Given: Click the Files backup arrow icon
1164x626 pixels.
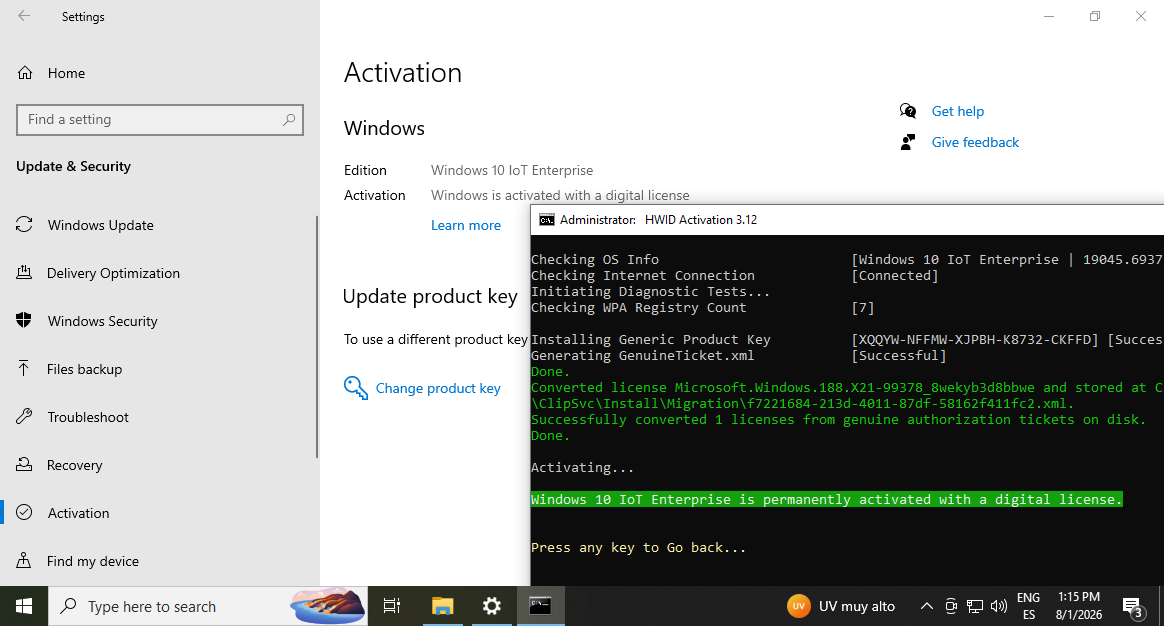Looking at the screenshot, I should pyautogui.click(x=24, y=368).
